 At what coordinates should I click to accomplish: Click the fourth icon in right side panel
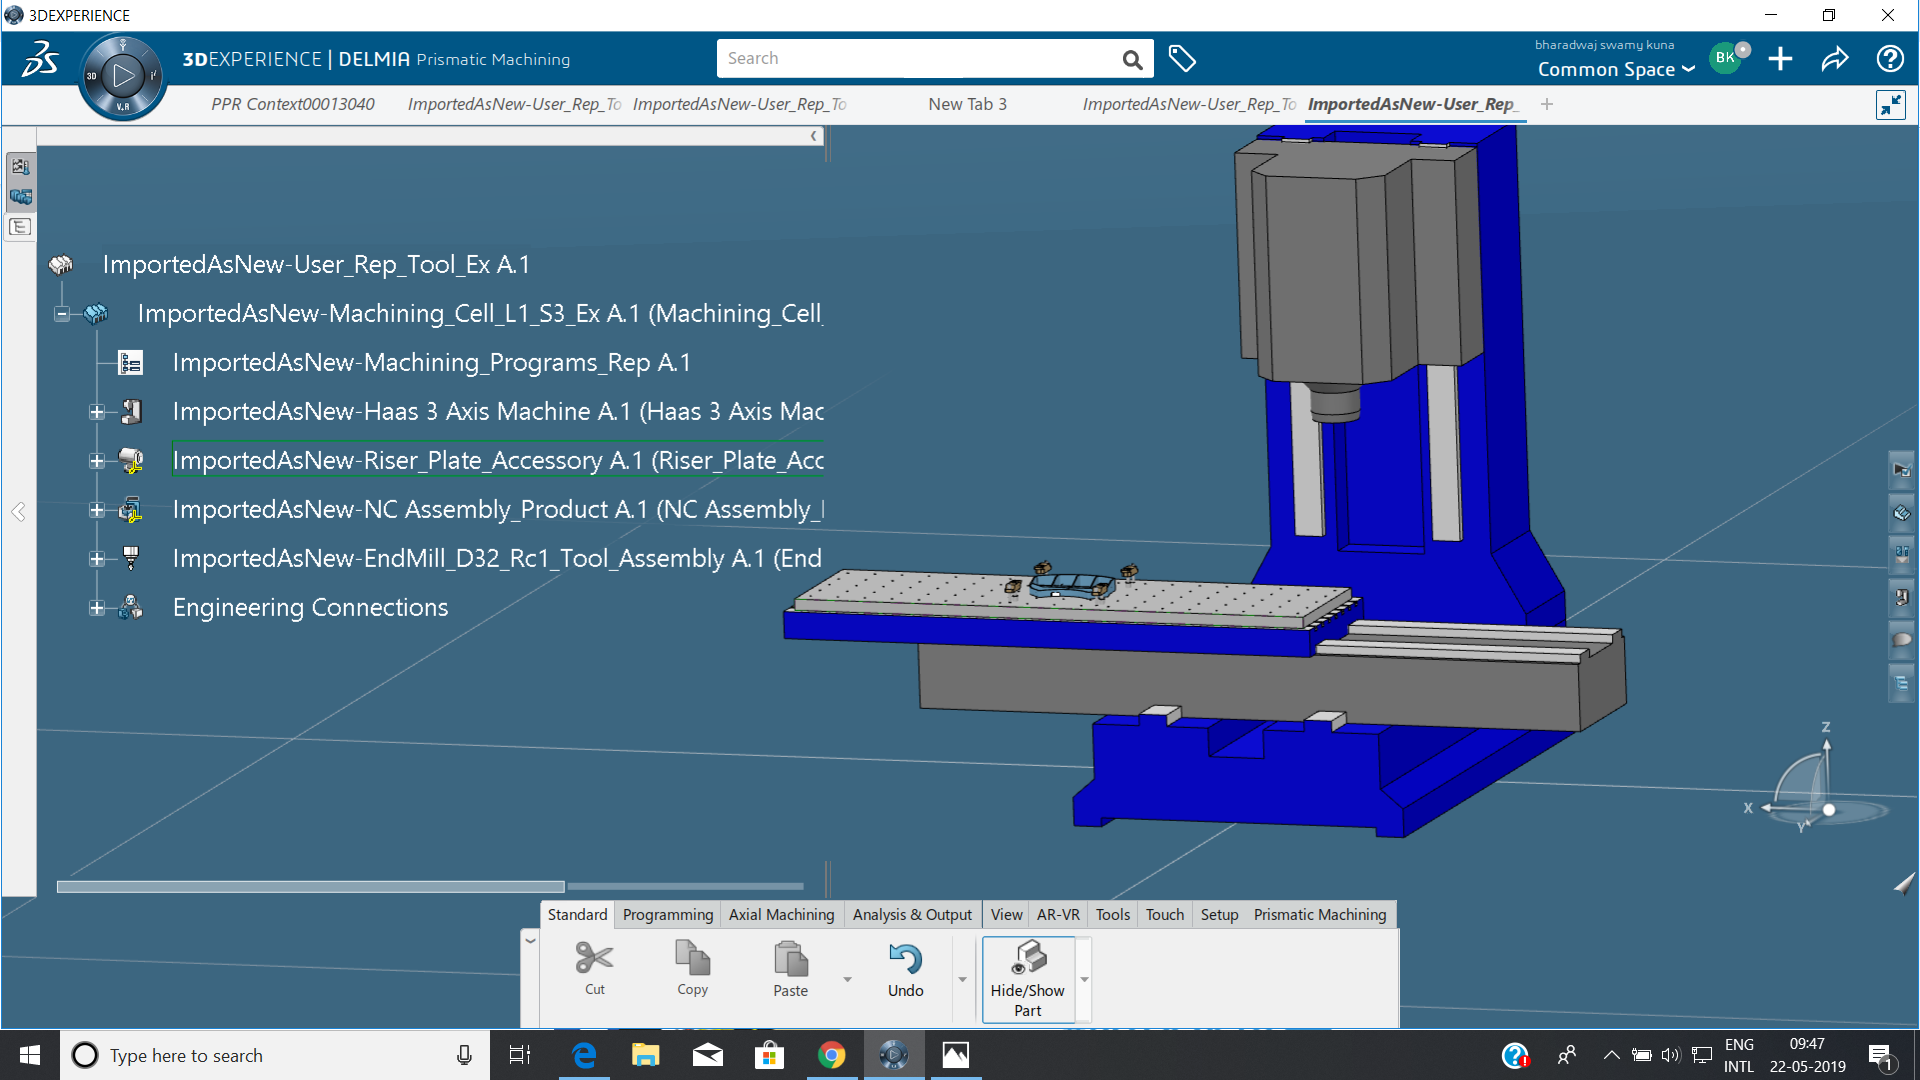[1901, 597]
